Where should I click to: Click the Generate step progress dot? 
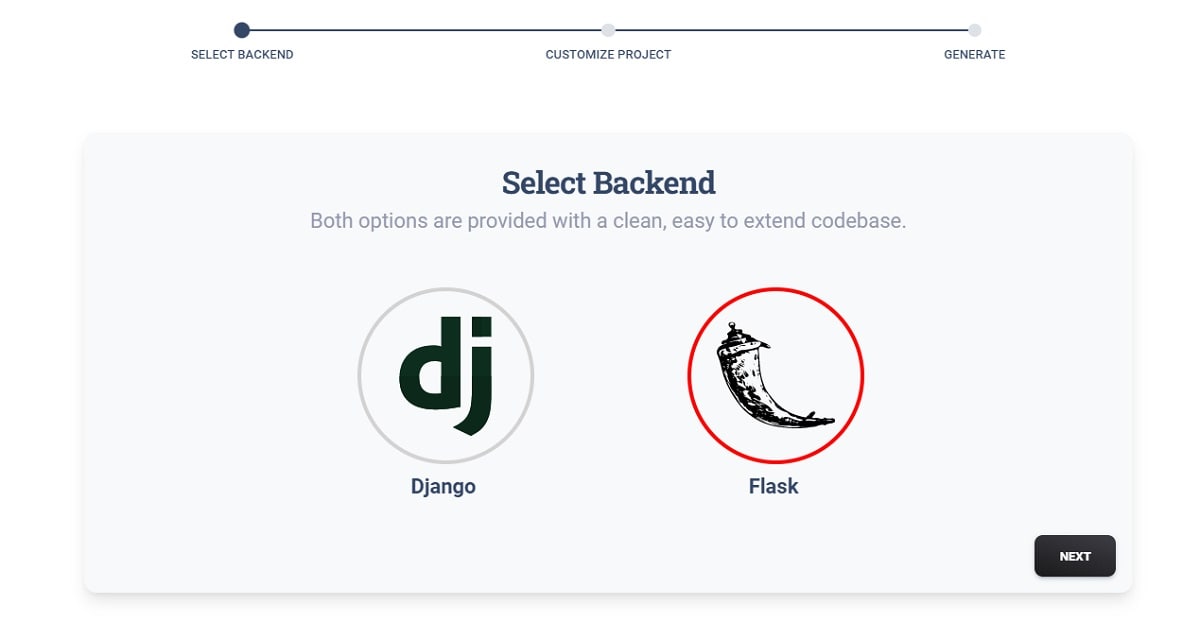coord(974,31)
